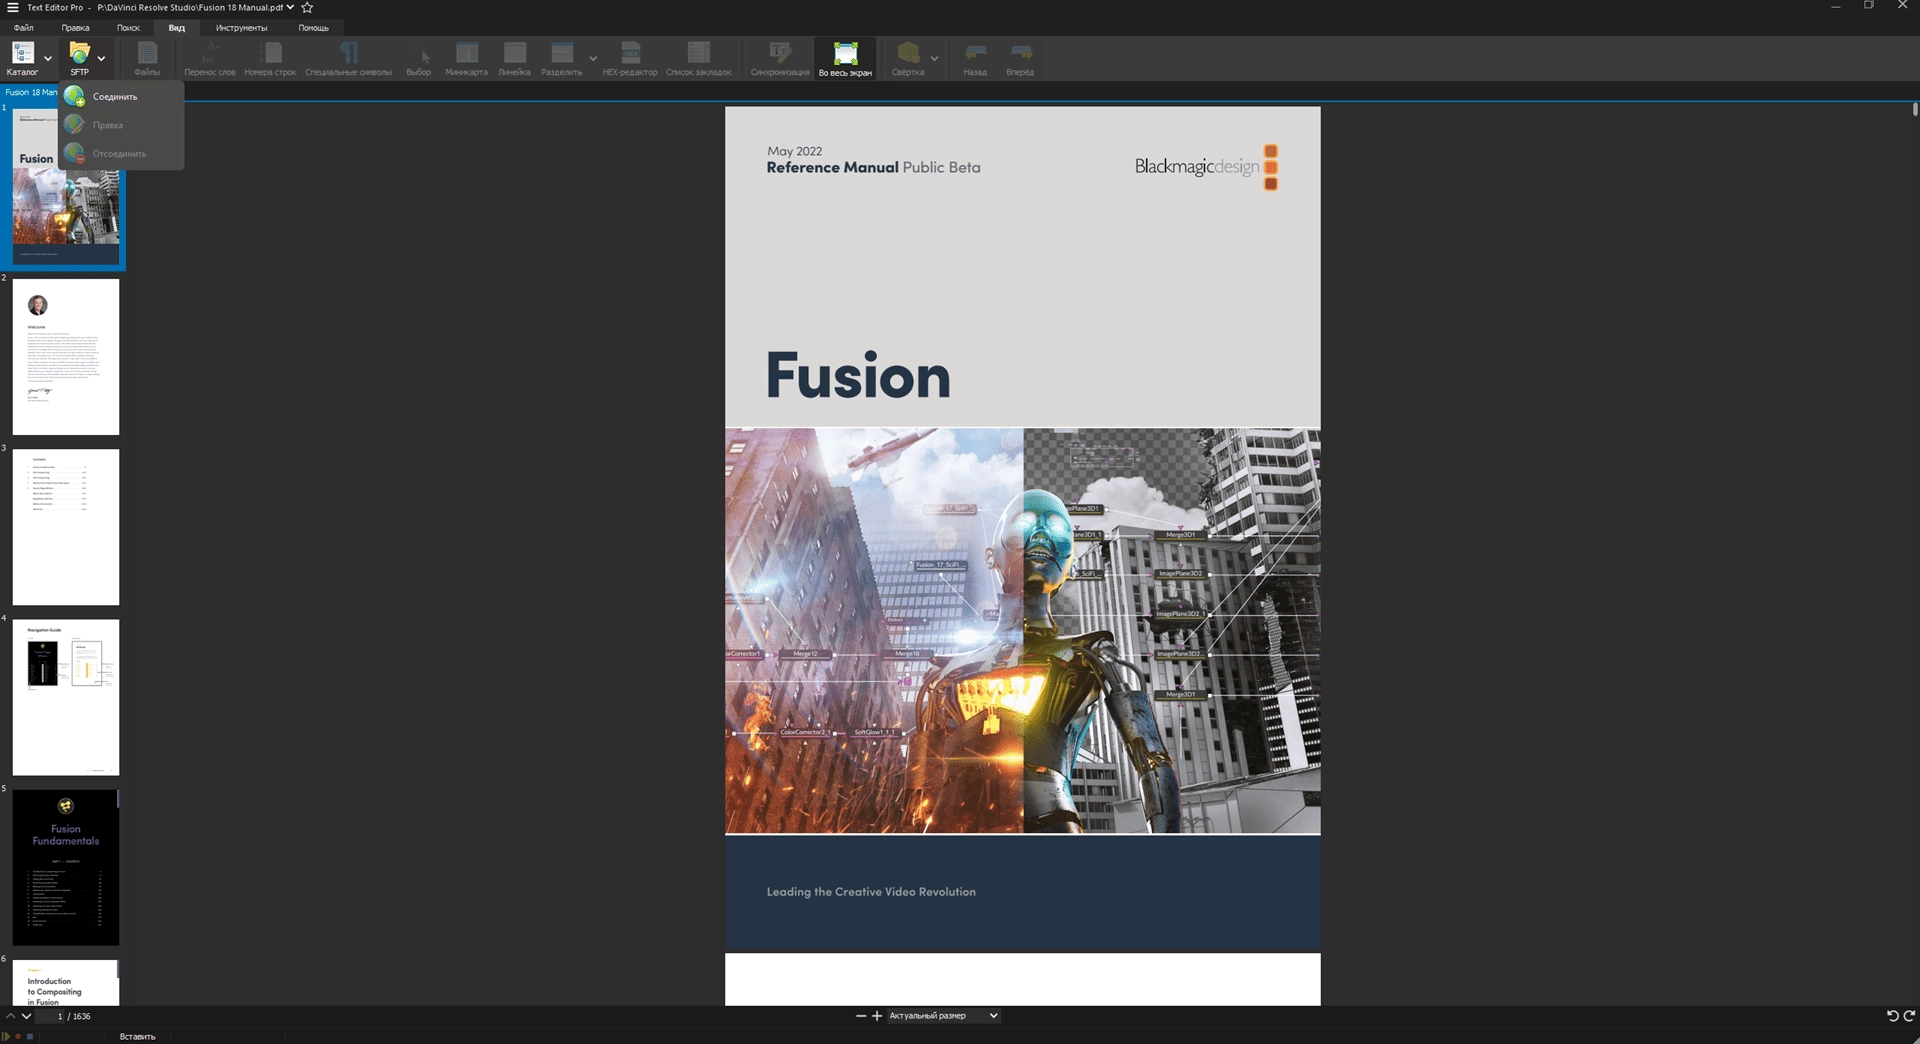The image size is (1920, 1044).
Task: Click the Вставить status bar button
Action: (x=137, y=1037)
